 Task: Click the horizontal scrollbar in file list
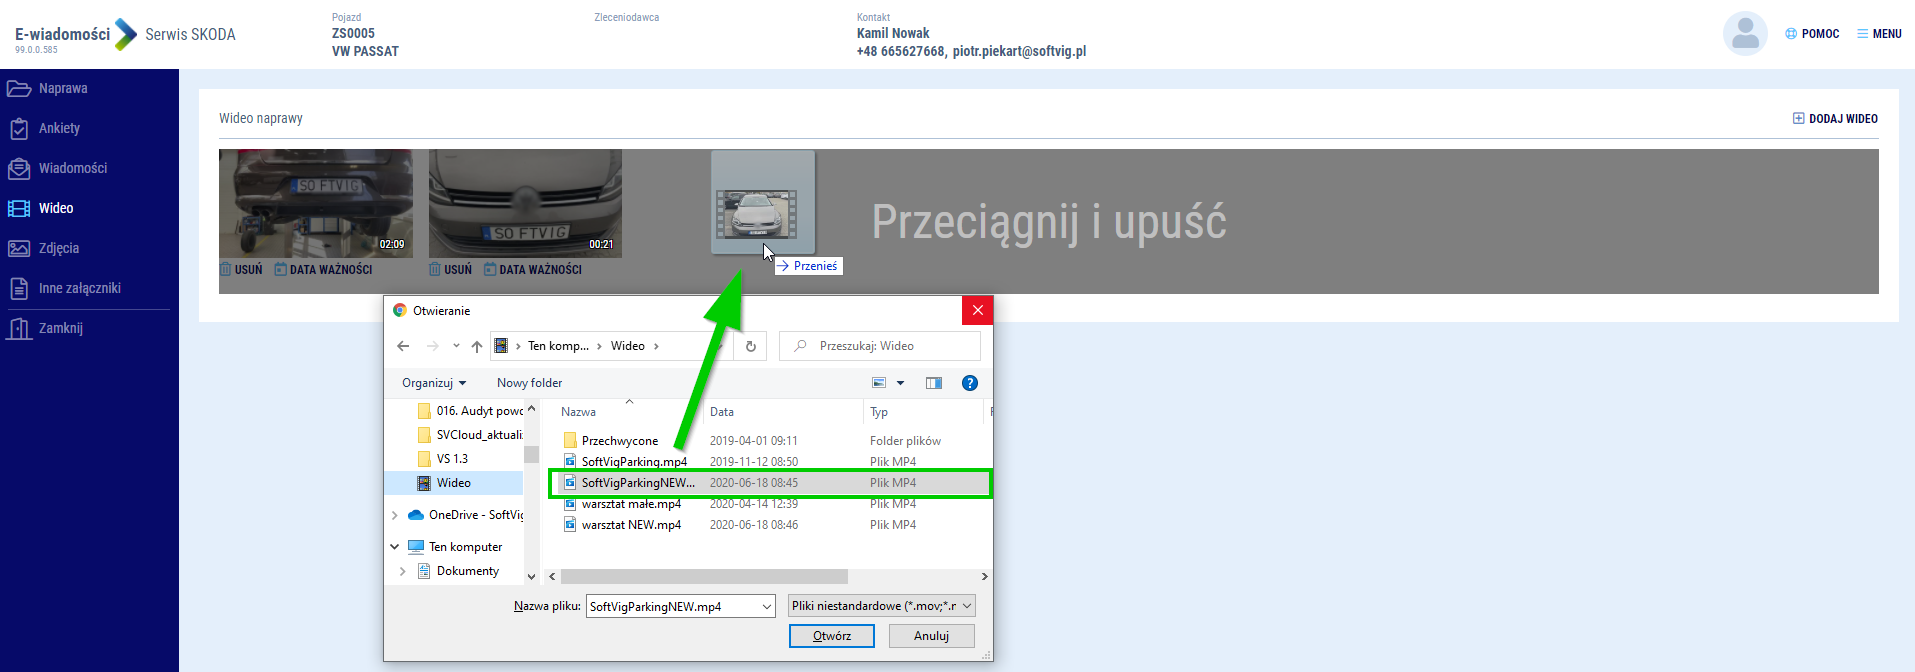[x=704, y=577]
